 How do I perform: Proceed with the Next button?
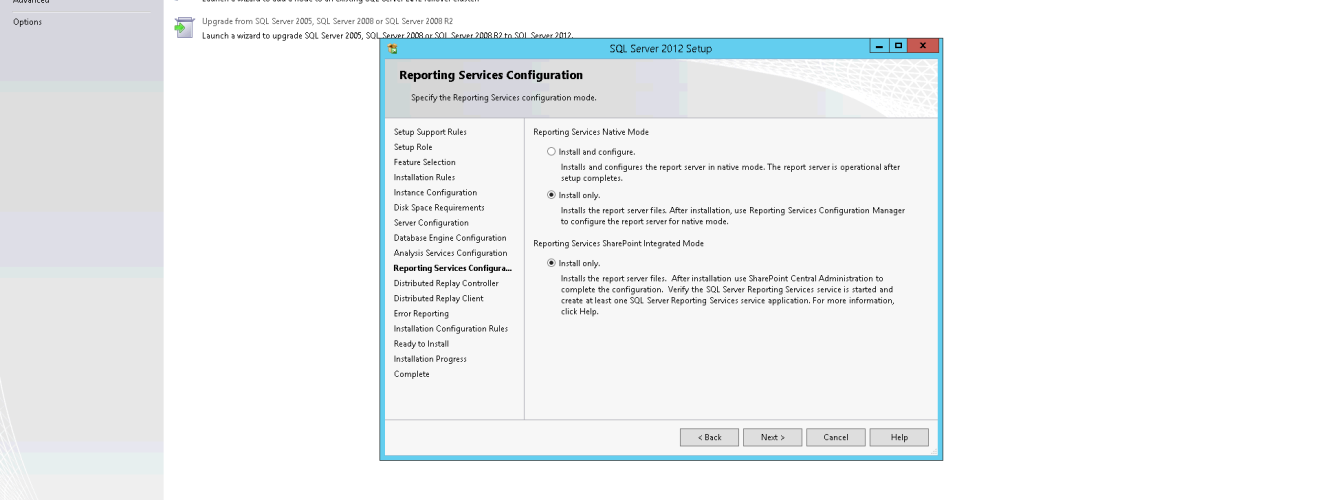tap(772, 437)
